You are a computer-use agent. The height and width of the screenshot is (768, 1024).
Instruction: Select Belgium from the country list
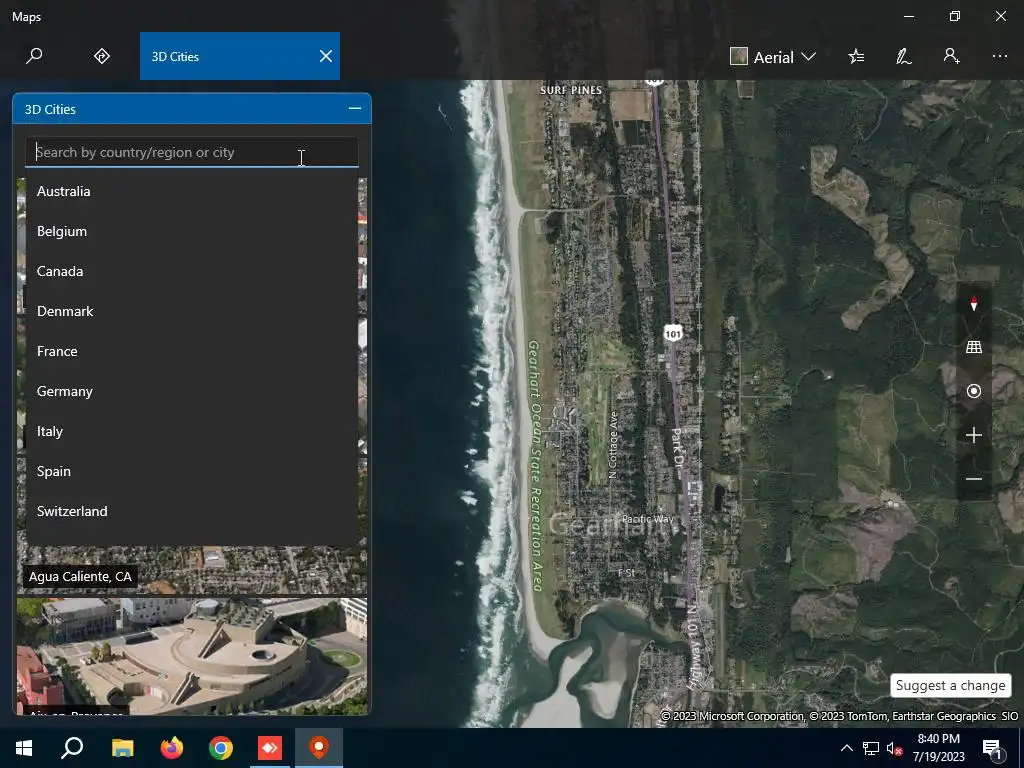pos(192,231)
